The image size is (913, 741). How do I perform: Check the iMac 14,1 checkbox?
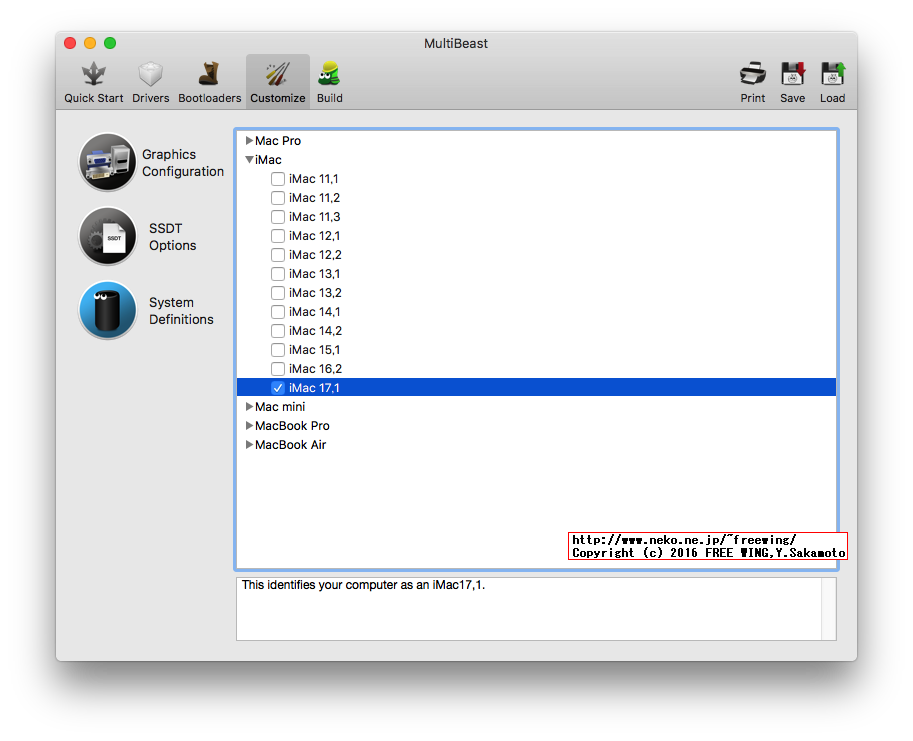tap(278, 312)
